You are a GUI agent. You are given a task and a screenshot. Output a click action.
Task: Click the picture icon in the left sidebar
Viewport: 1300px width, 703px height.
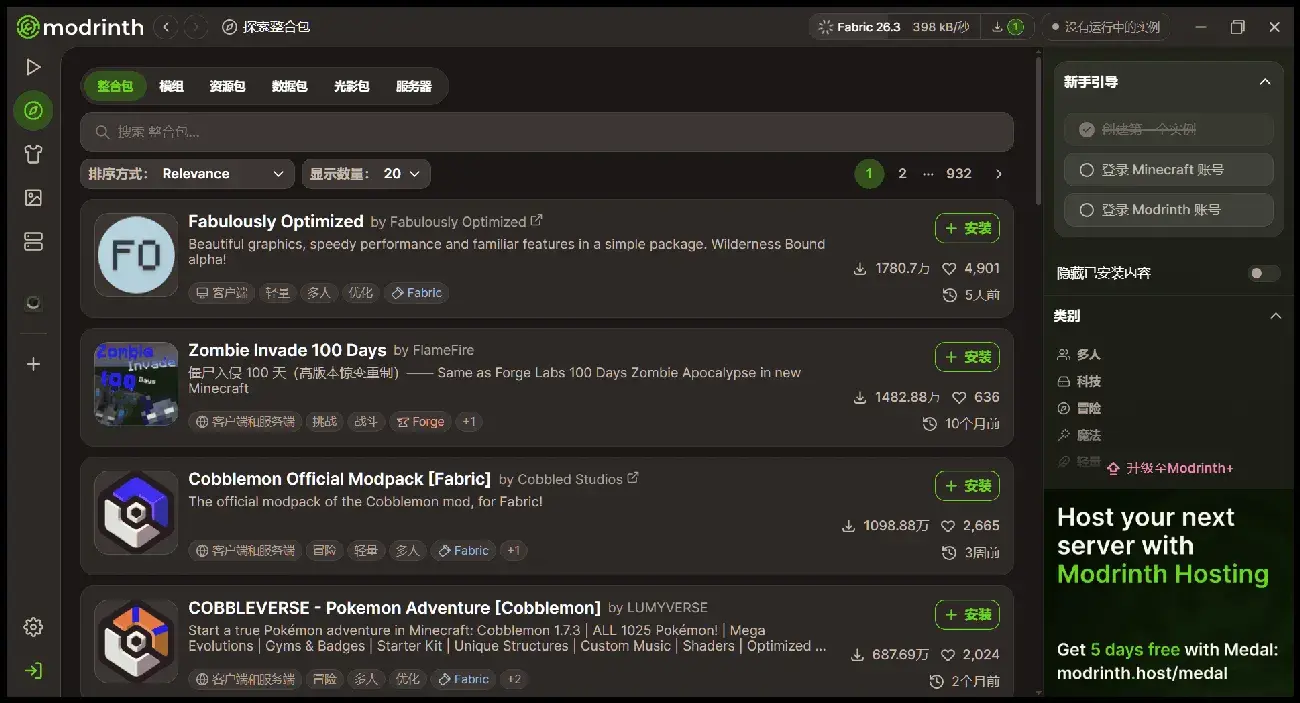coord(33,198)
